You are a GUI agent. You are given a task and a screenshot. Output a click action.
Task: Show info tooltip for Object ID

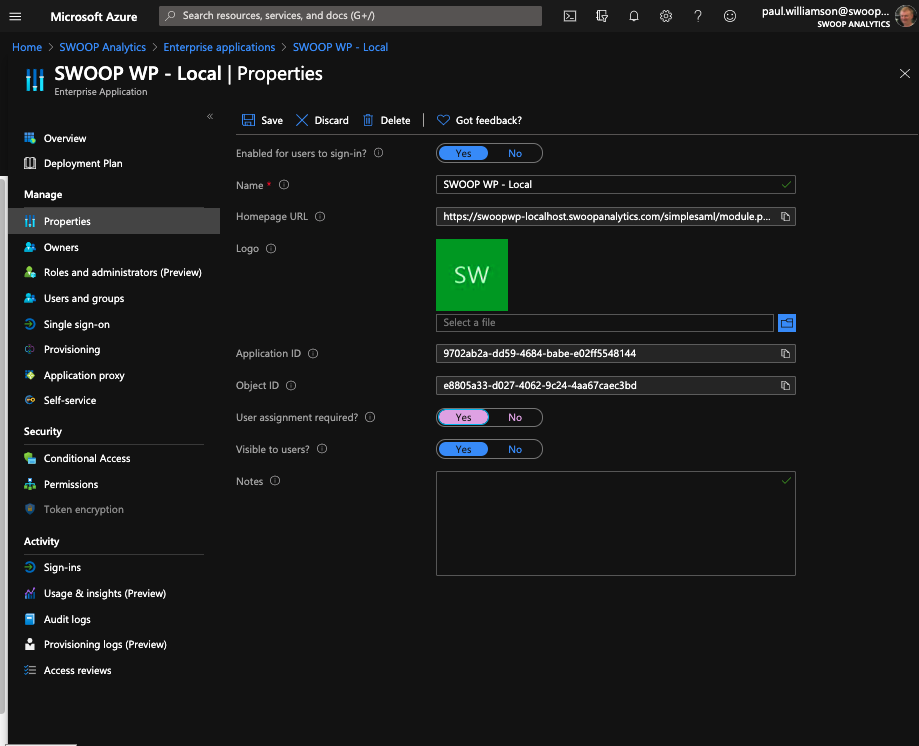[291, 386]
